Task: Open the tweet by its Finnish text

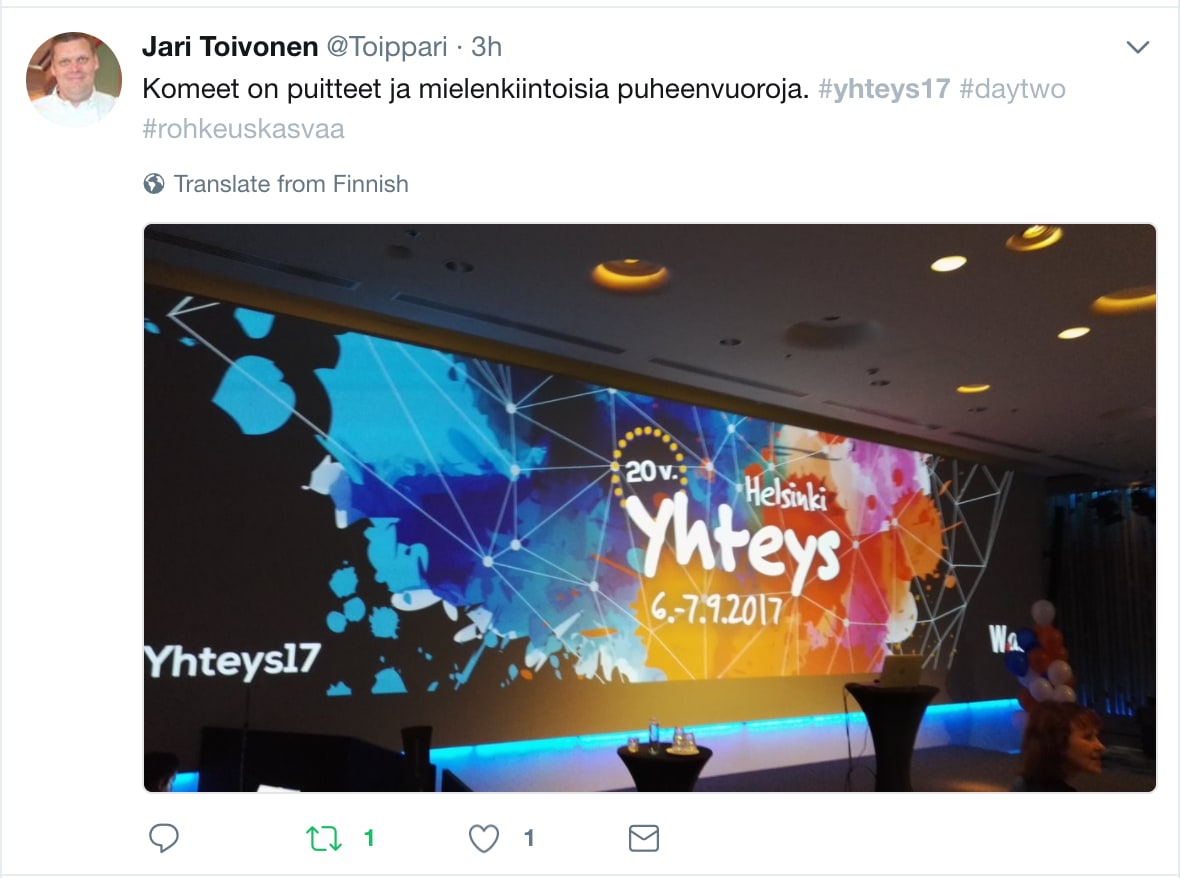Action: tap(476, 89)
